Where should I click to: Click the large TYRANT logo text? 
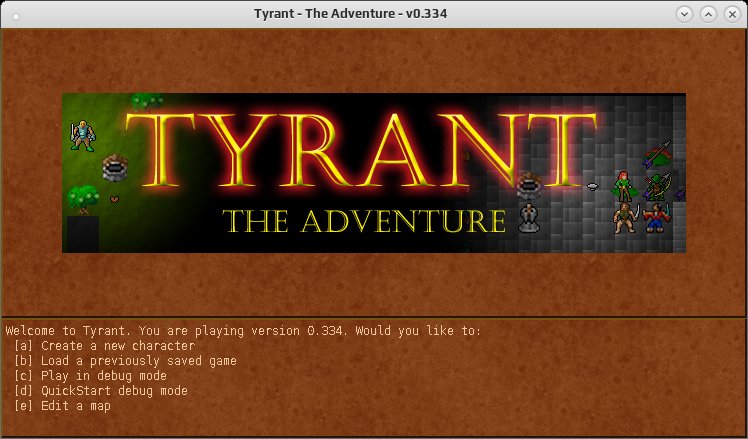(361, 150)
